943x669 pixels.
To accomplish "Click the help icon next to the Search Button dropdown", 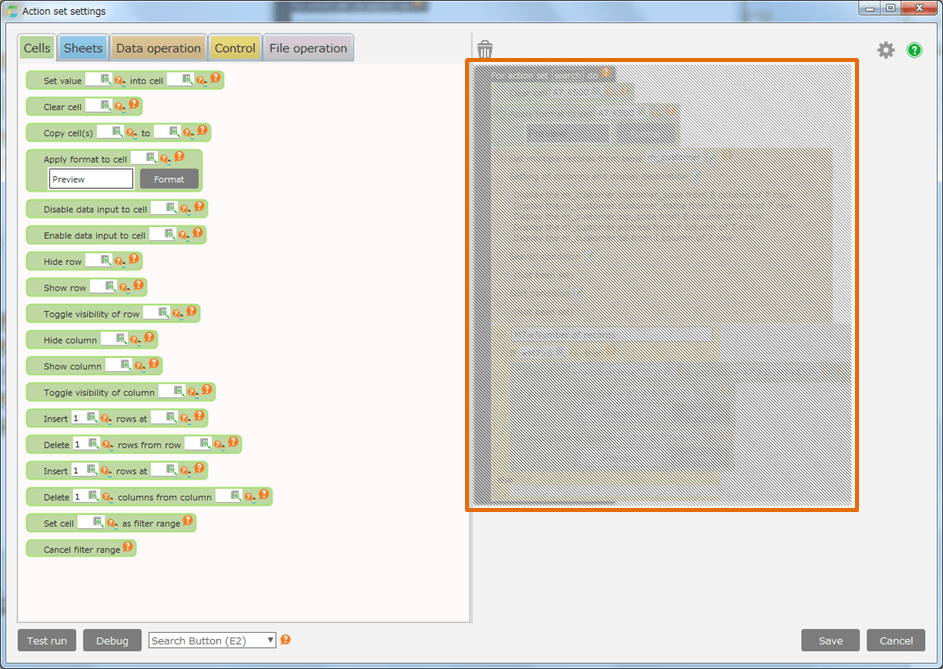I will coord(285,640).
